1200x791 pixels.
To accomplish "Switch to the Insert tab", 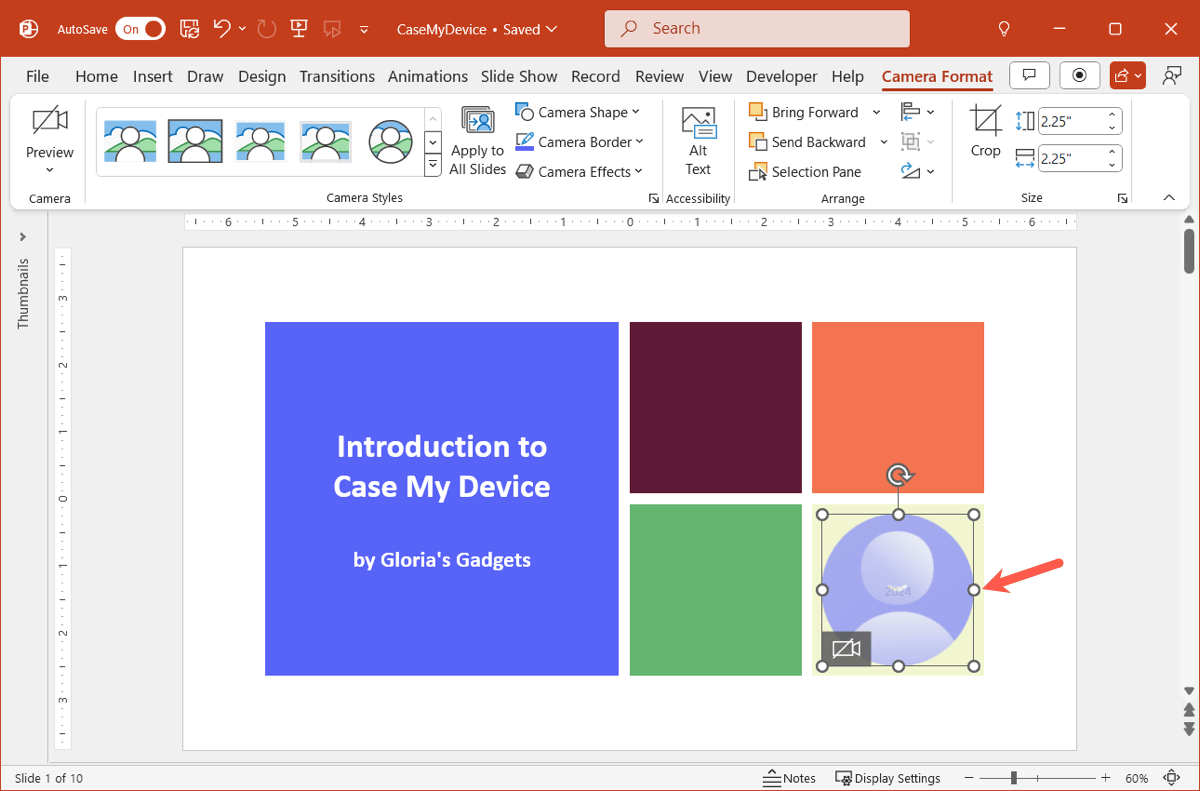I will coord(153,76).
